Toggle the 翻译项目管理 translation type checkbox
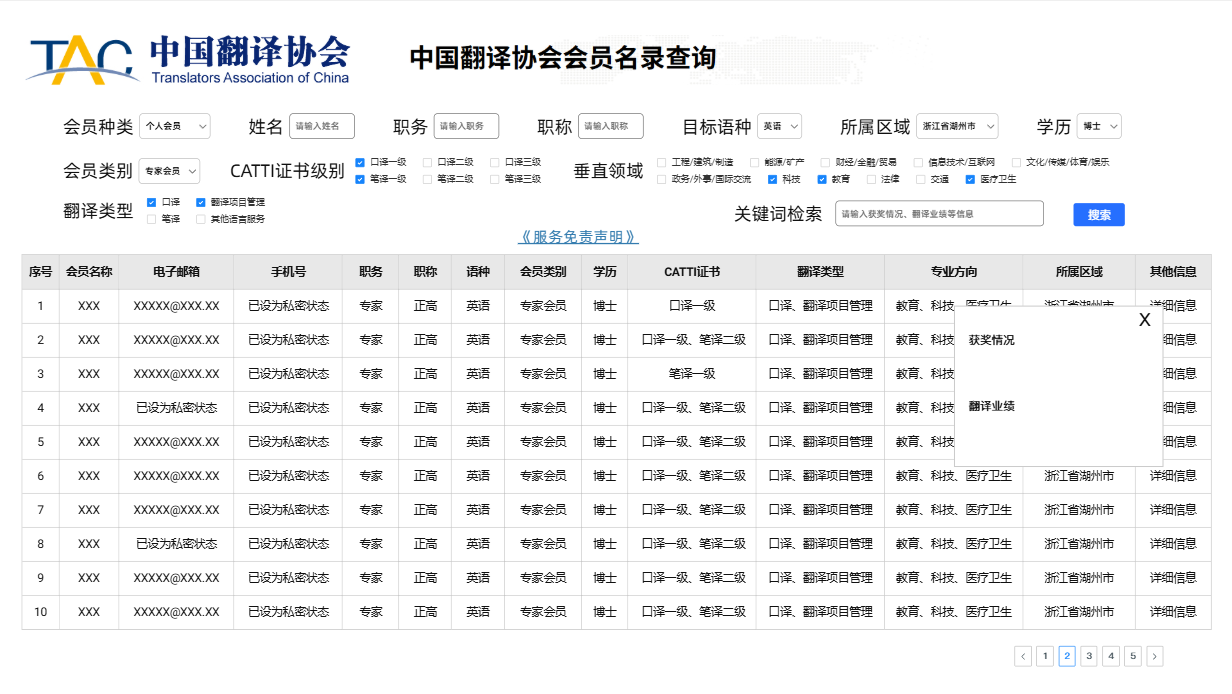Screen dimensions: 1232x694 [201, 202]
